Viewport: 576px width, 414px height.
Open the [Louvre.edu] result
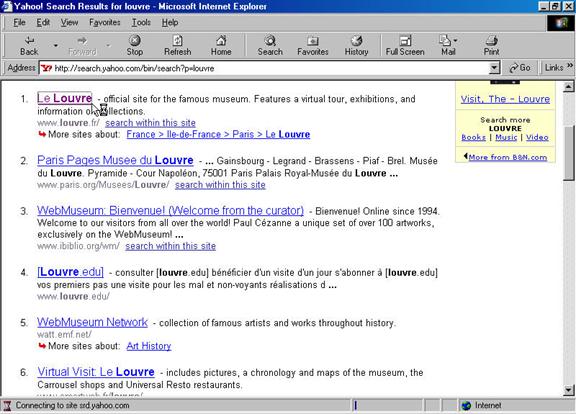pos(70,272)
